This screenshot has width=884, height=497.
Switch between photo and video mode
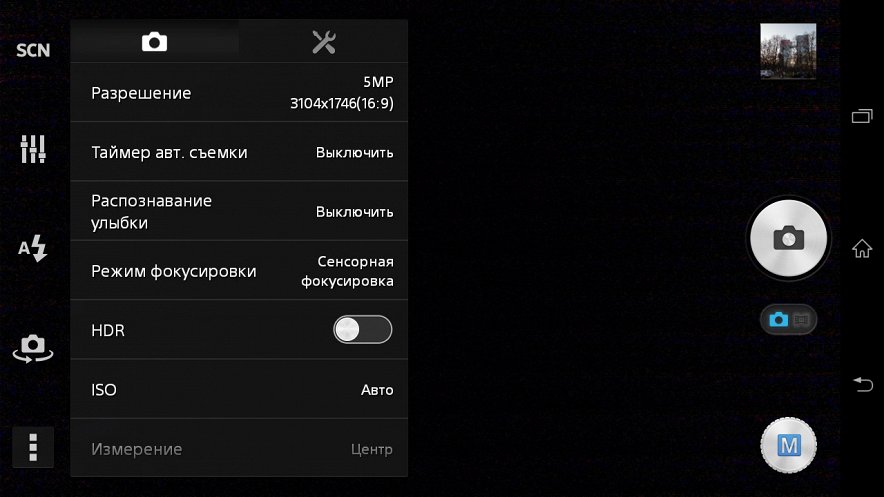click(x=788, y=320)
